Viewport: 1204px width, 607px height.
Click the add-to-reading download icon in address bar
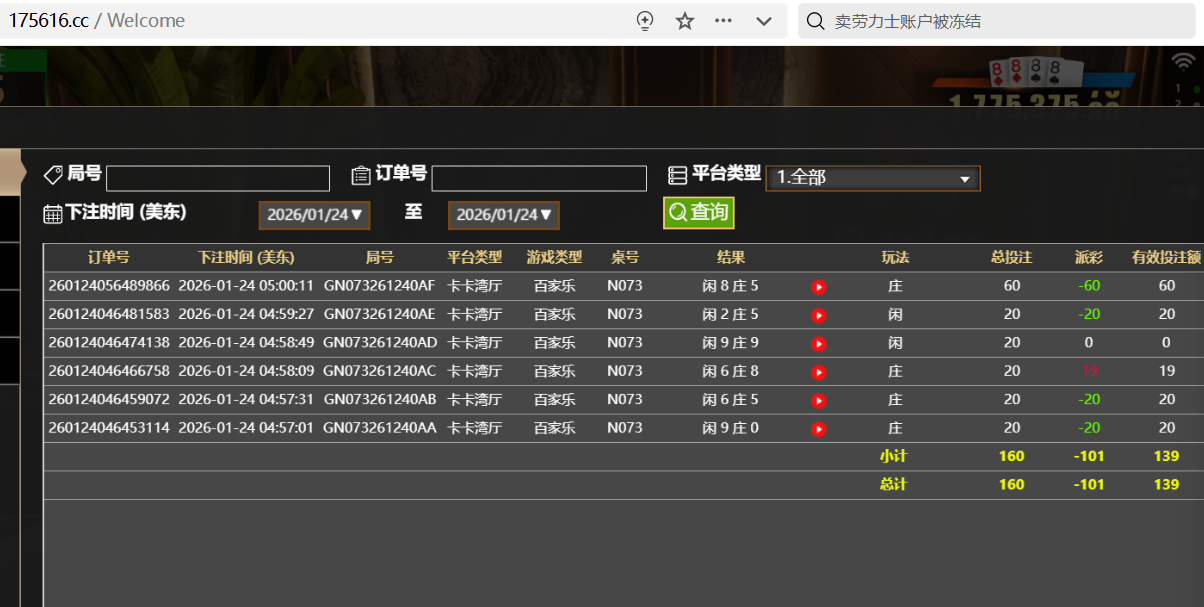645,21
